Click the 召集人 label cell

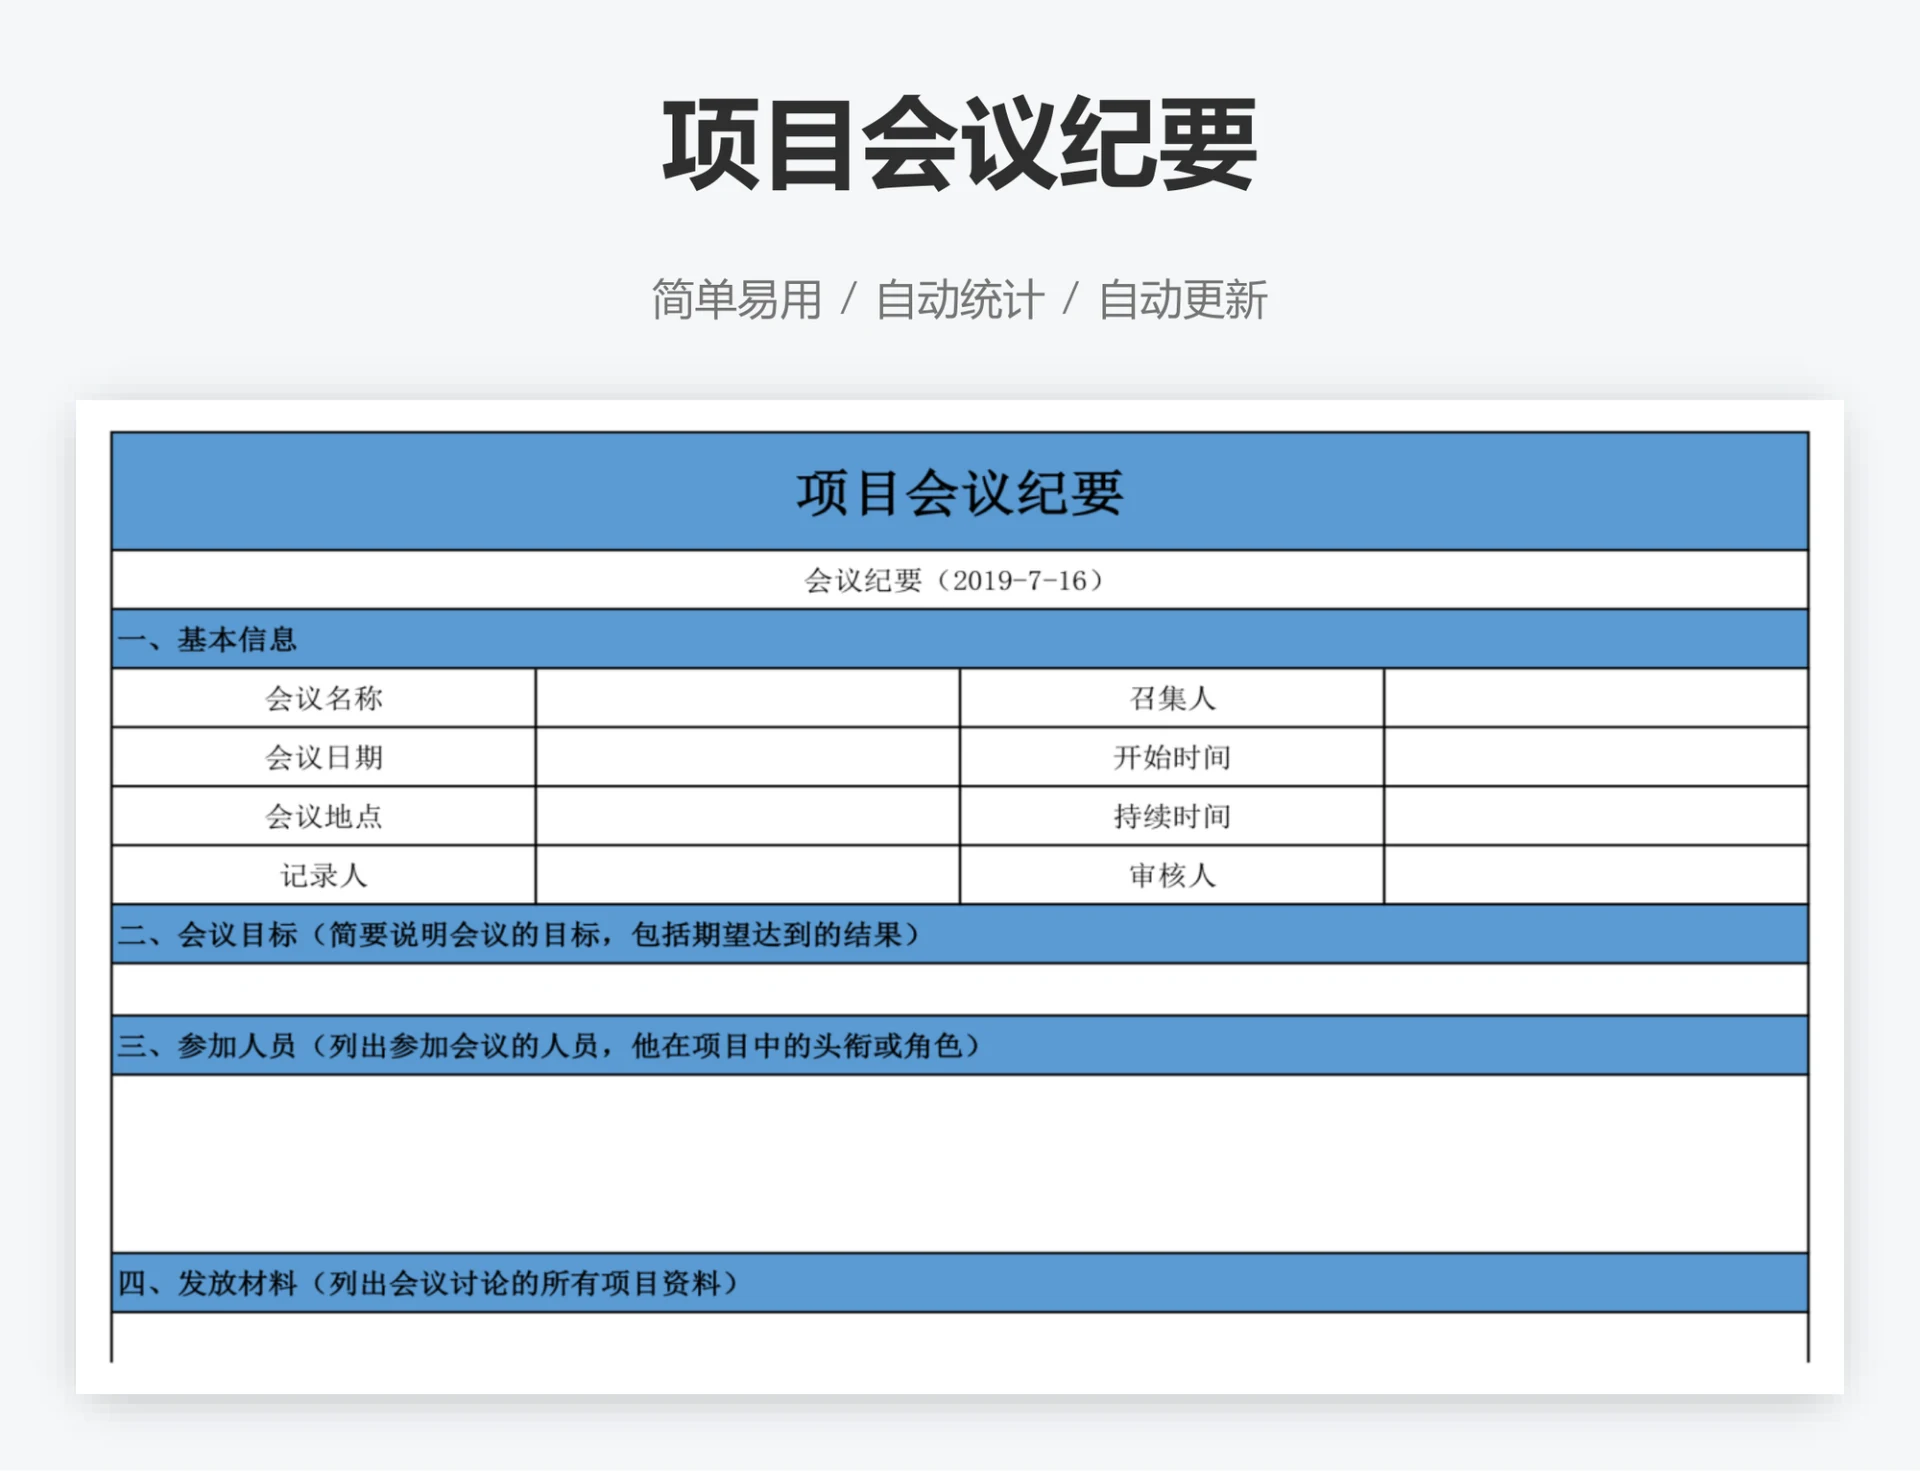click(1172, 698)
